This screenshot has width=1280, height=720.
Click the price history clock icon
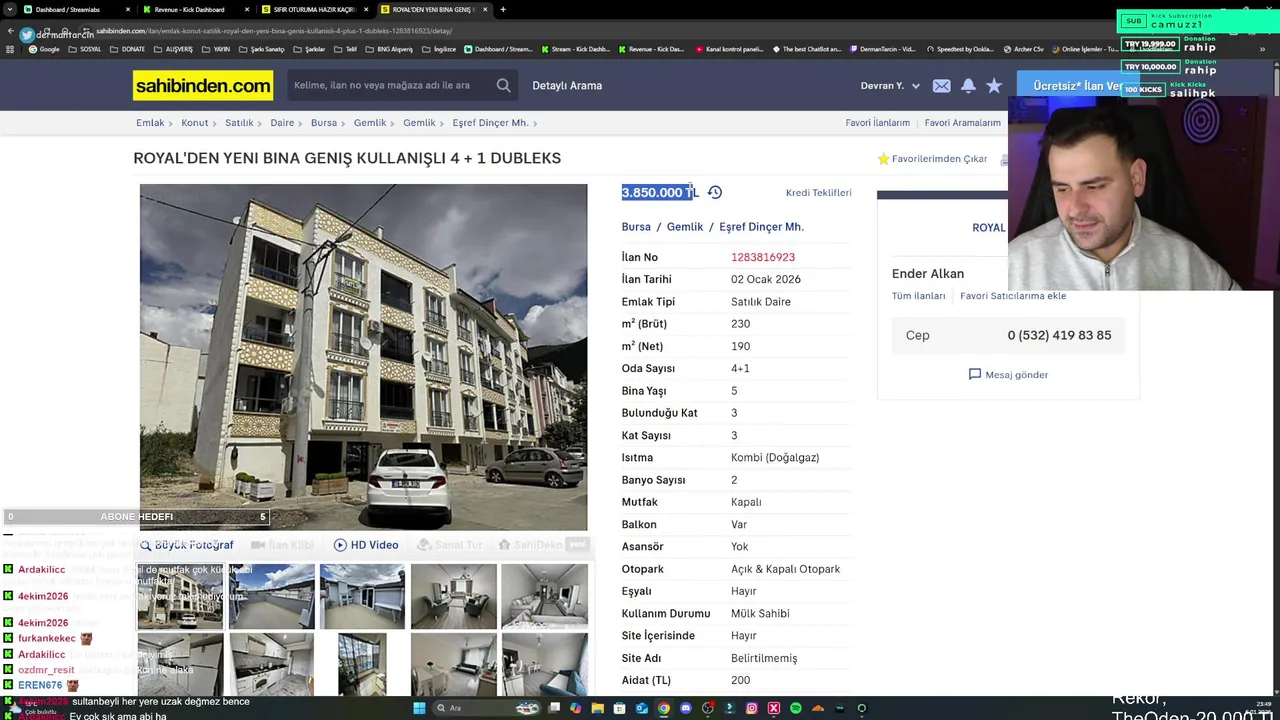715,192
